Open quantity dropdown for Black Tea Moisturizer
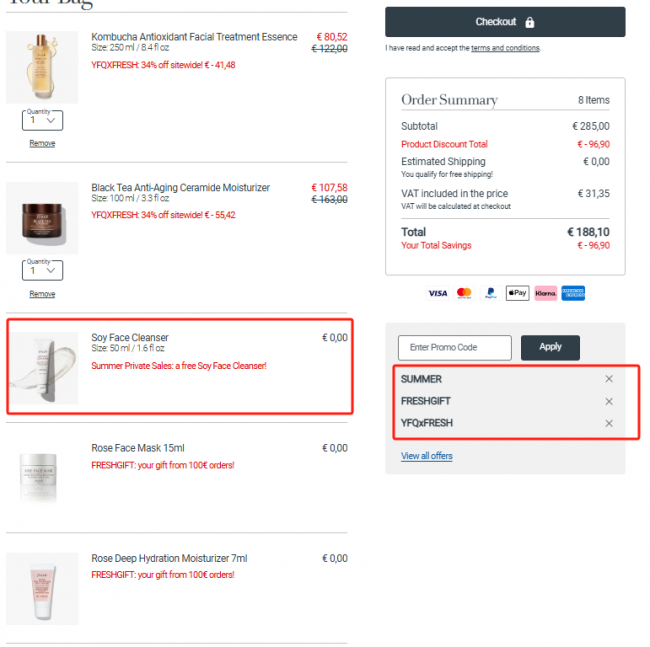 [x=42, y=270]
